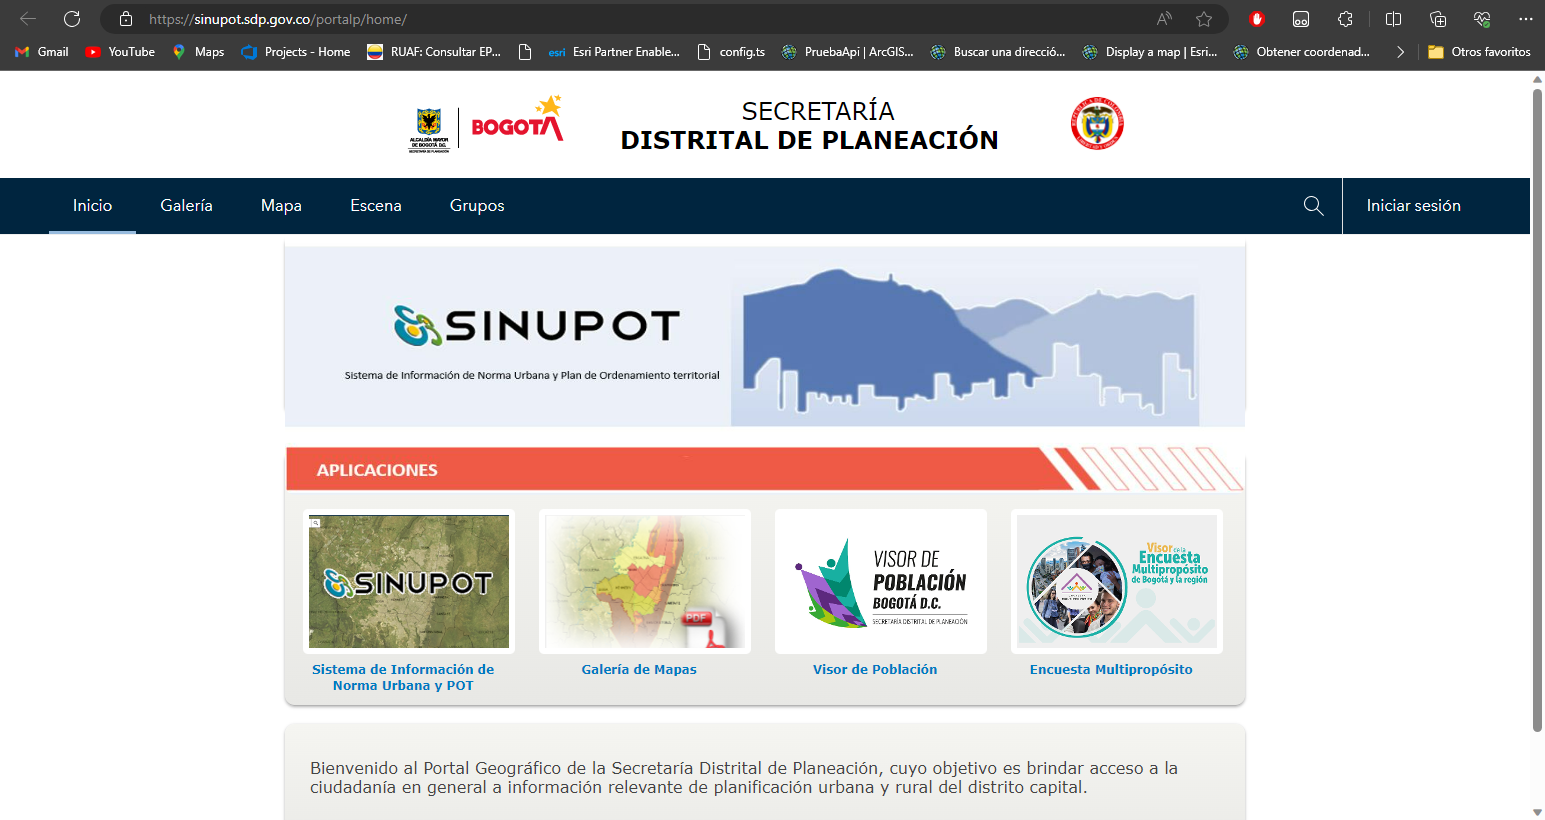Viewport: 1545px width, 820px height.
Task: Open PruebaApi | ArcGIS bookmark
Action: pyautogui.click(x=848, y=52)
